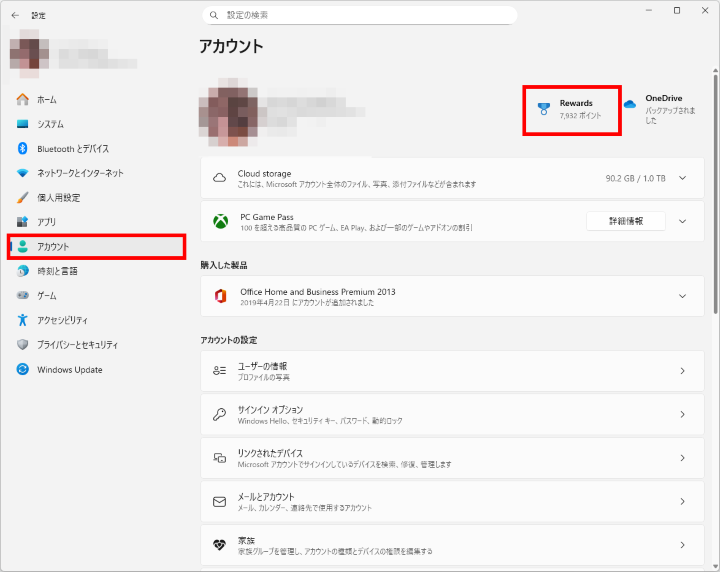Viewport: 720px width, 572px height.
Task: Open the サインイン オプション settings row
Action: pyautogui.click(x=452, y=415)
